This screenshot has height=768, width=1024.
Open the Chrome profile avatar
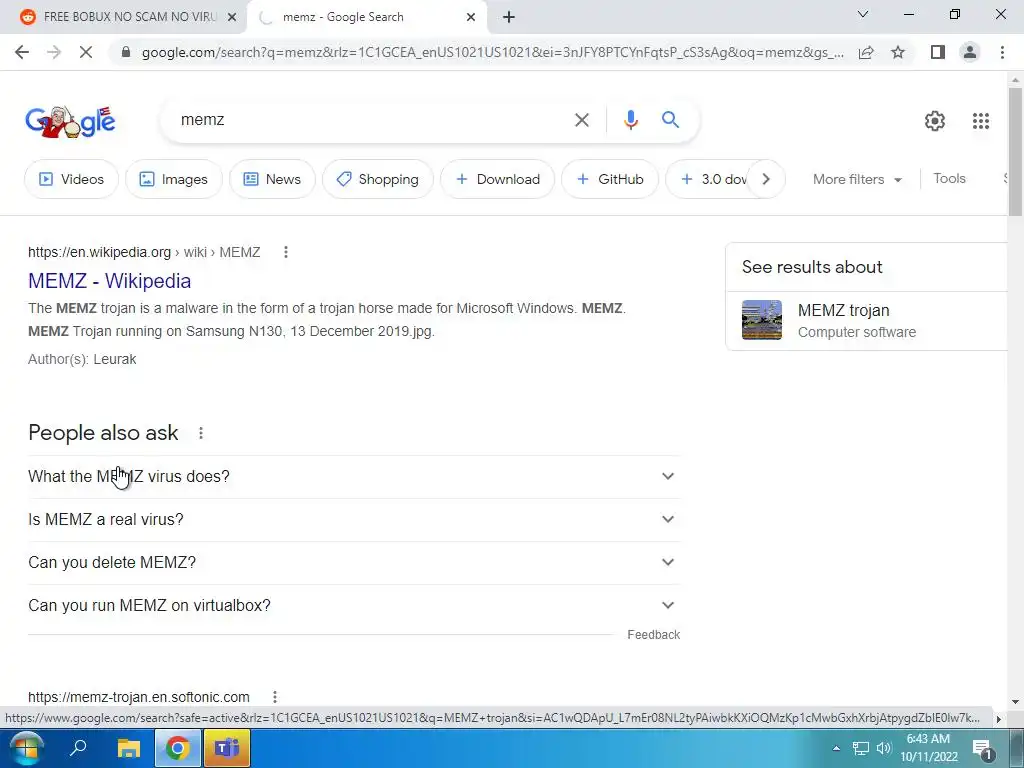[970, 52]
